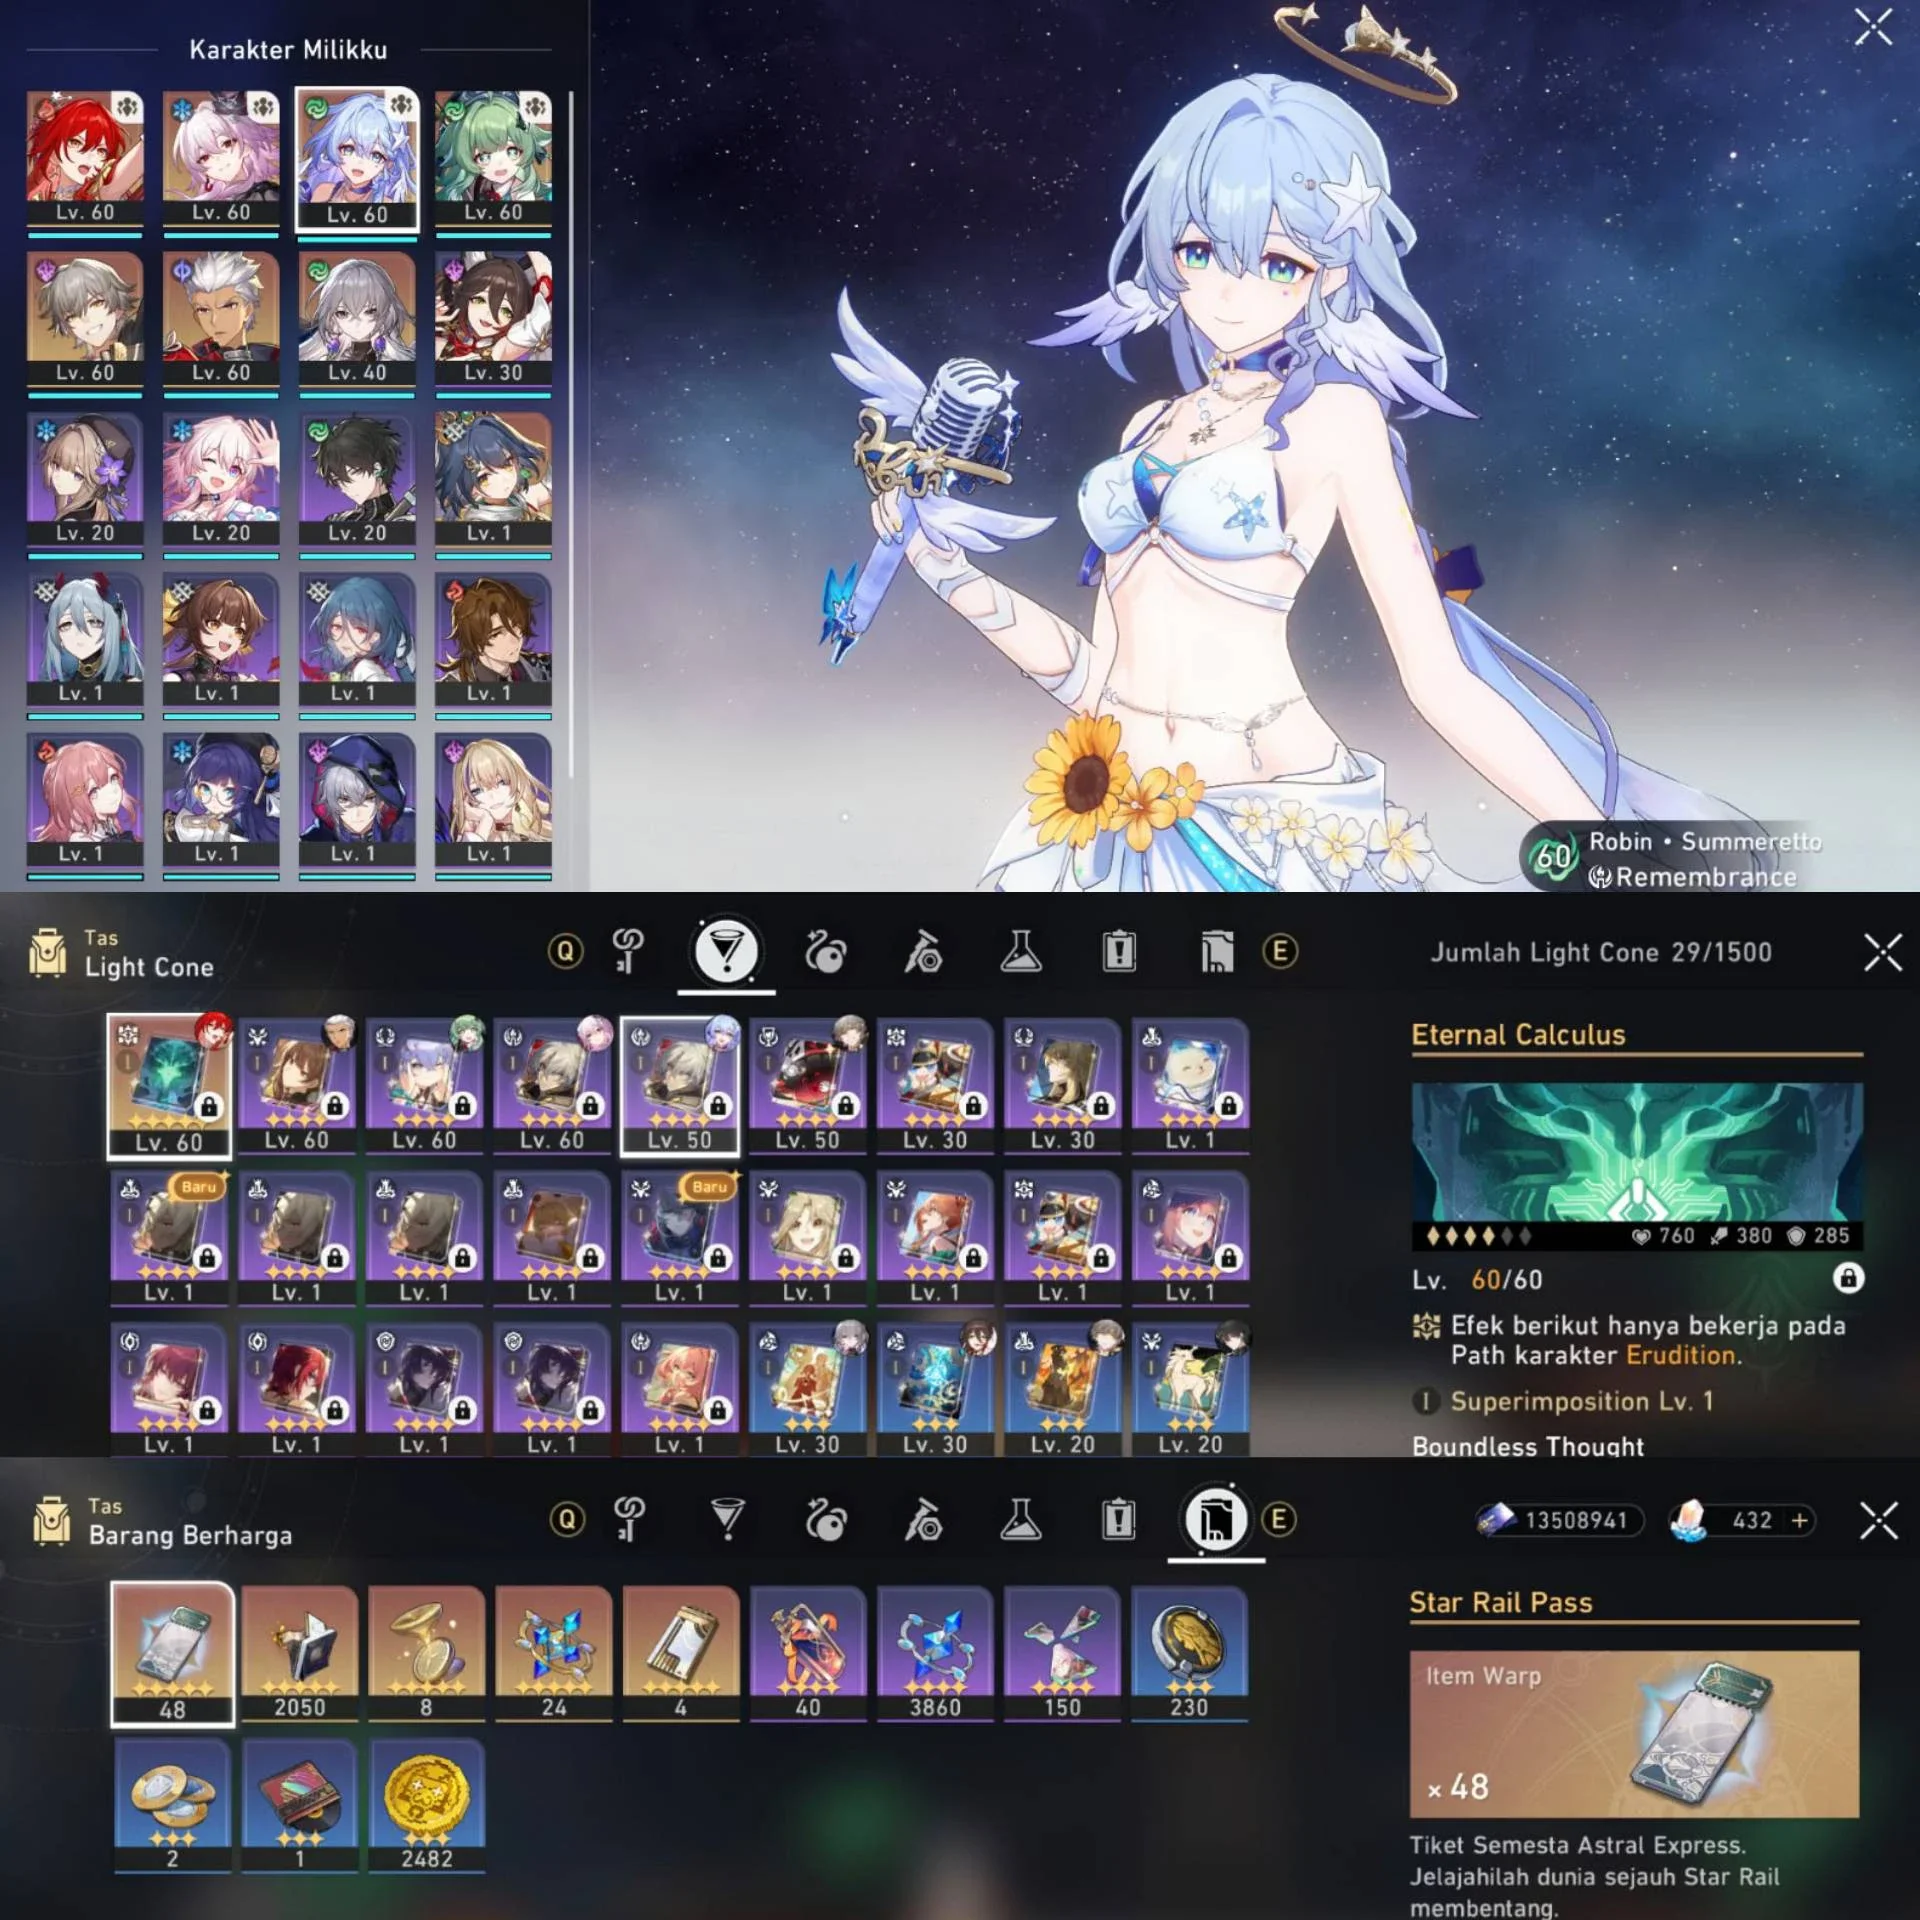Image resolution: width=1920 pixels, height=1920 pixels.
Task: Select the highlighted Lv. 50 light cone
Action: point(680,1086)
